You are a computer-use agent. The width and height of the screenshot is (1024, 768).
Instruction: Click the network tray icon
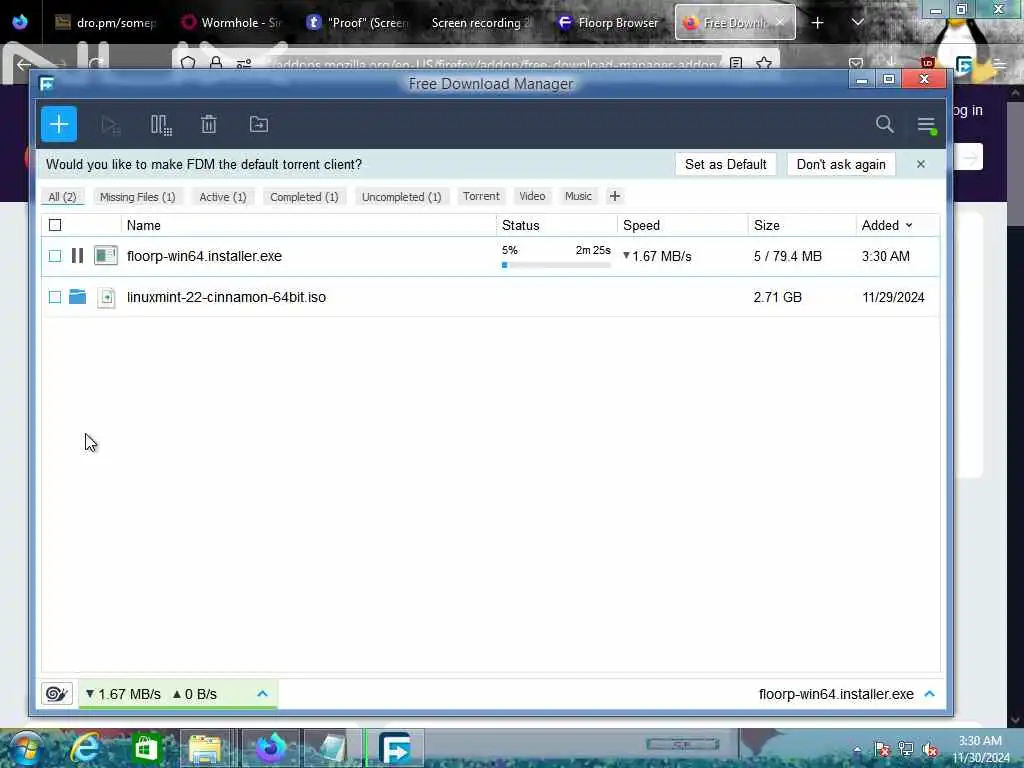click(906, 749)
